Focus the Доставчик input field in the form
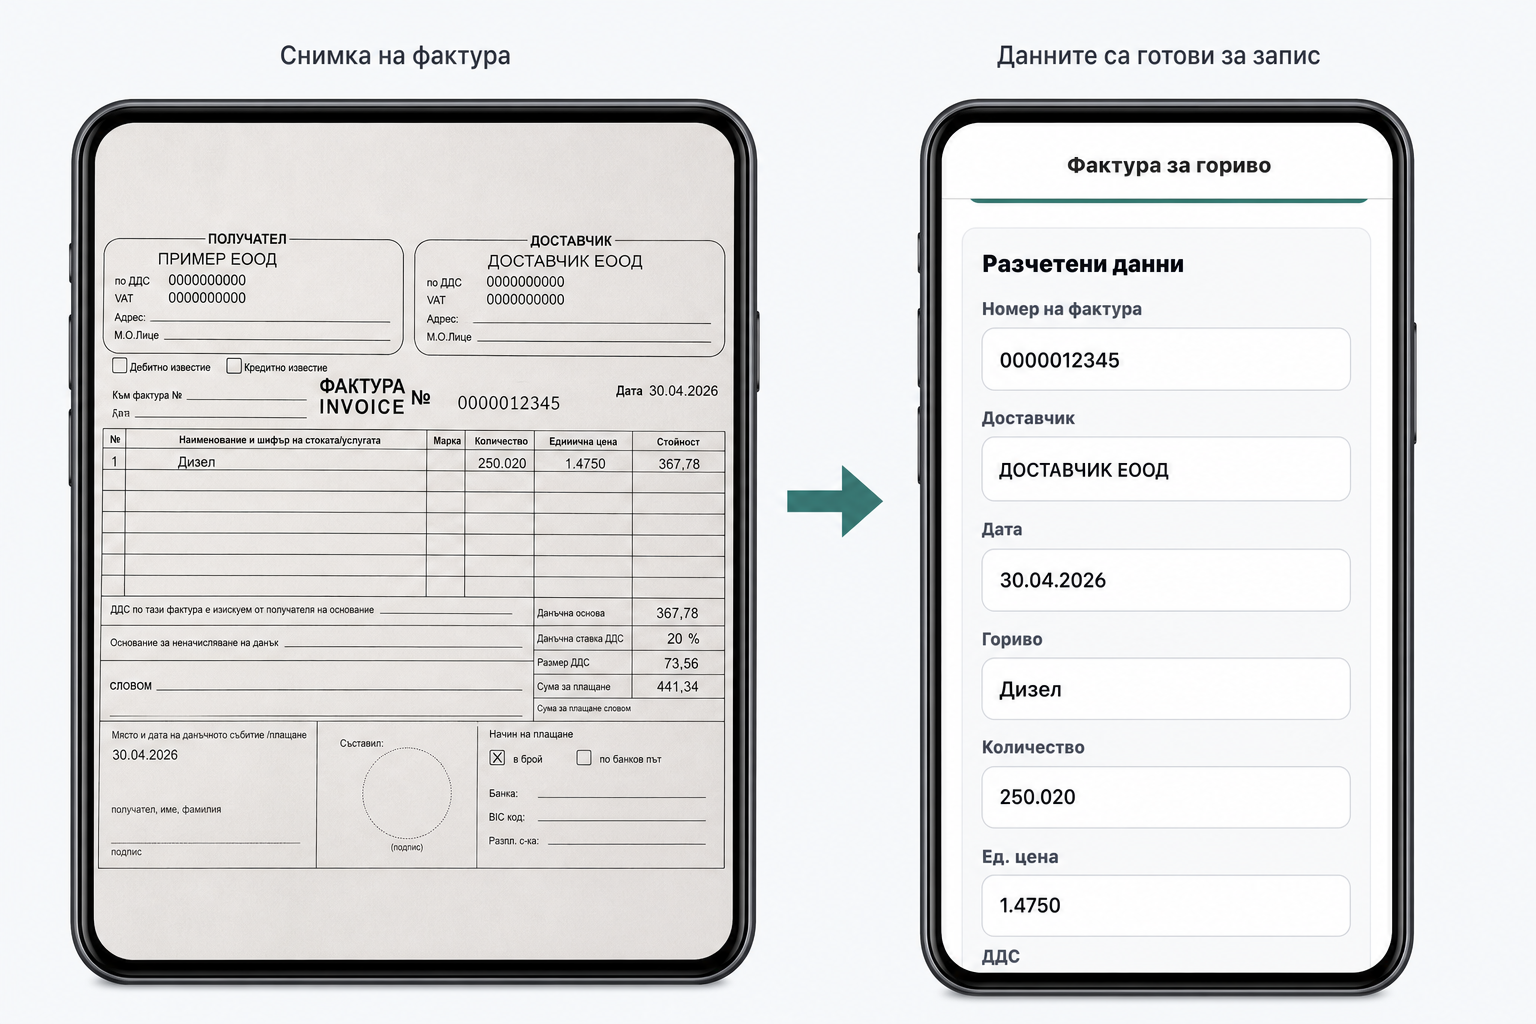Image resolution: width=1536 pixels, height=1024 pixels. pos(1166,469)
